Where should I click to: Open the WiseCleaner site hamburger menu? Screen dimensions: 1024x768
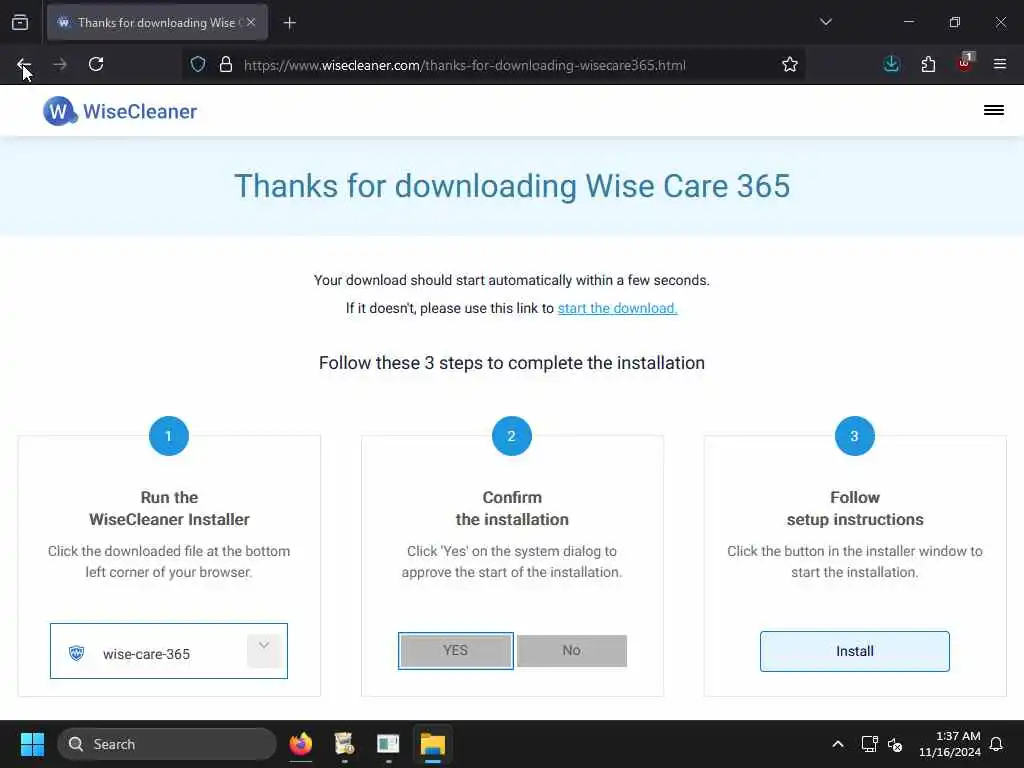[x=993, y=110]
